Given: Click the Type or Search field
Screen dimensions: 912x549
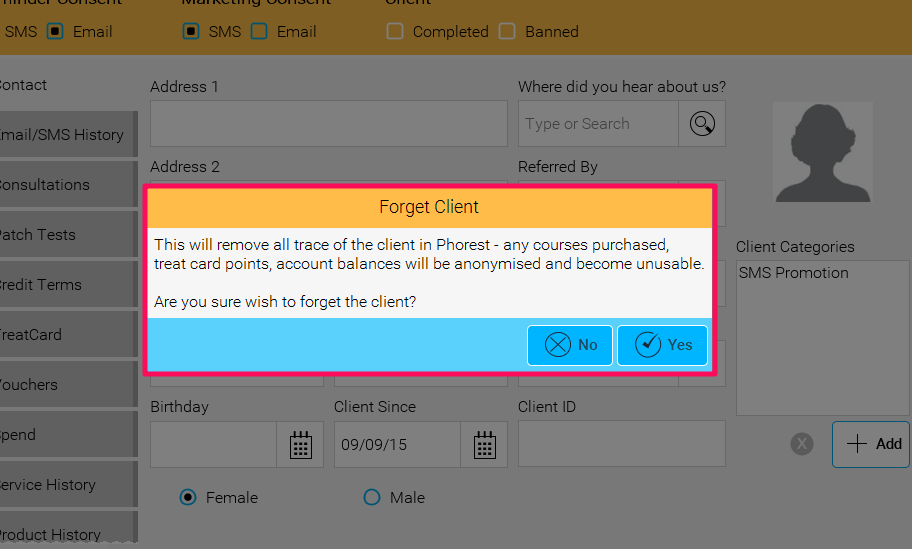Looking at the screenshot, I should [x=598, y=124].
